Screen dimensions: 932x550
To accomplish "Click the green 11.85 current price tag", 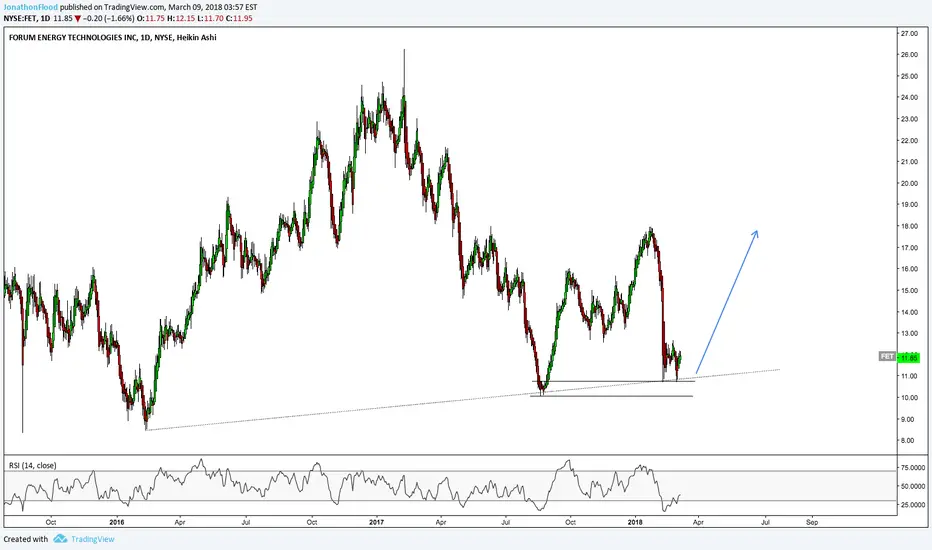I will [x=909, y=357].
